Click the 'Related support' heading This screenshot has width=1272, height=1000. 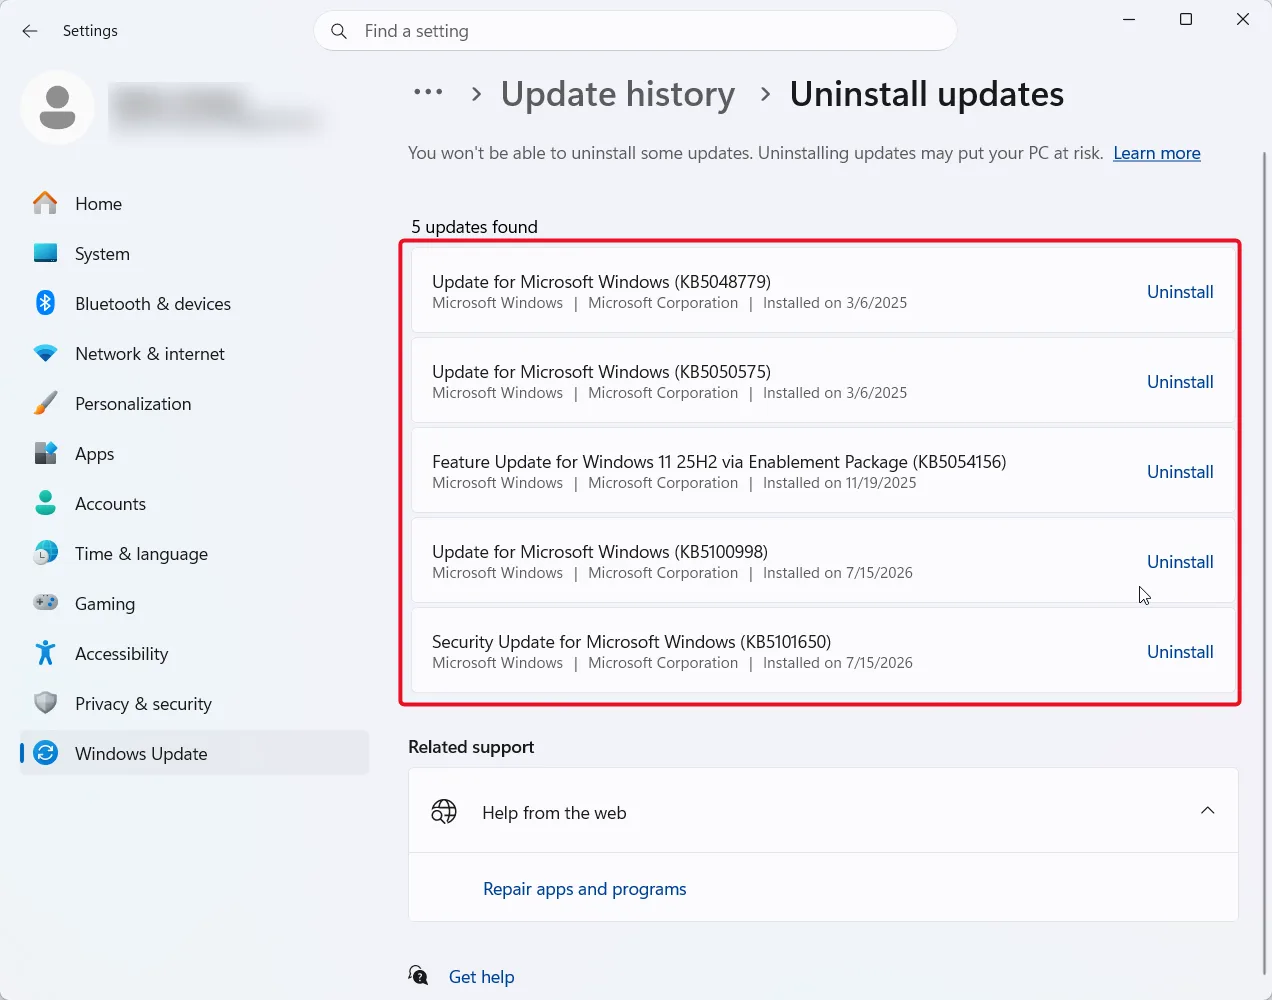pyautogui.click(x=471, y=747)
